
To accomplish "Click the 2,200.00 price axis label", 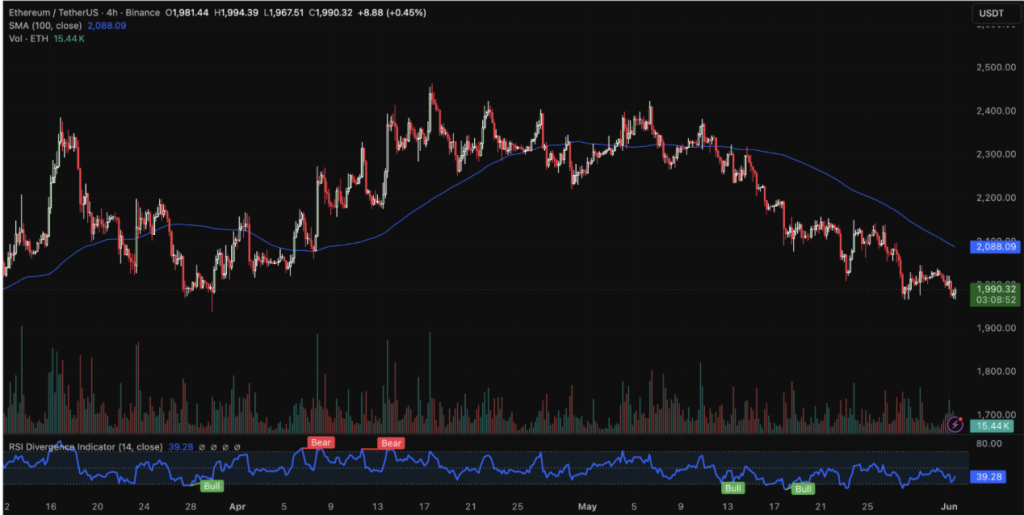I will 995,198.
